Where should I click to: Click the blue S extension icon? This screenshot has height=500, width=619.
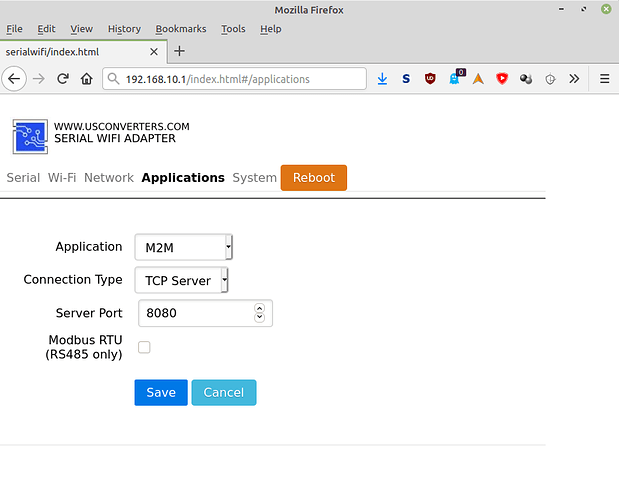406,79
